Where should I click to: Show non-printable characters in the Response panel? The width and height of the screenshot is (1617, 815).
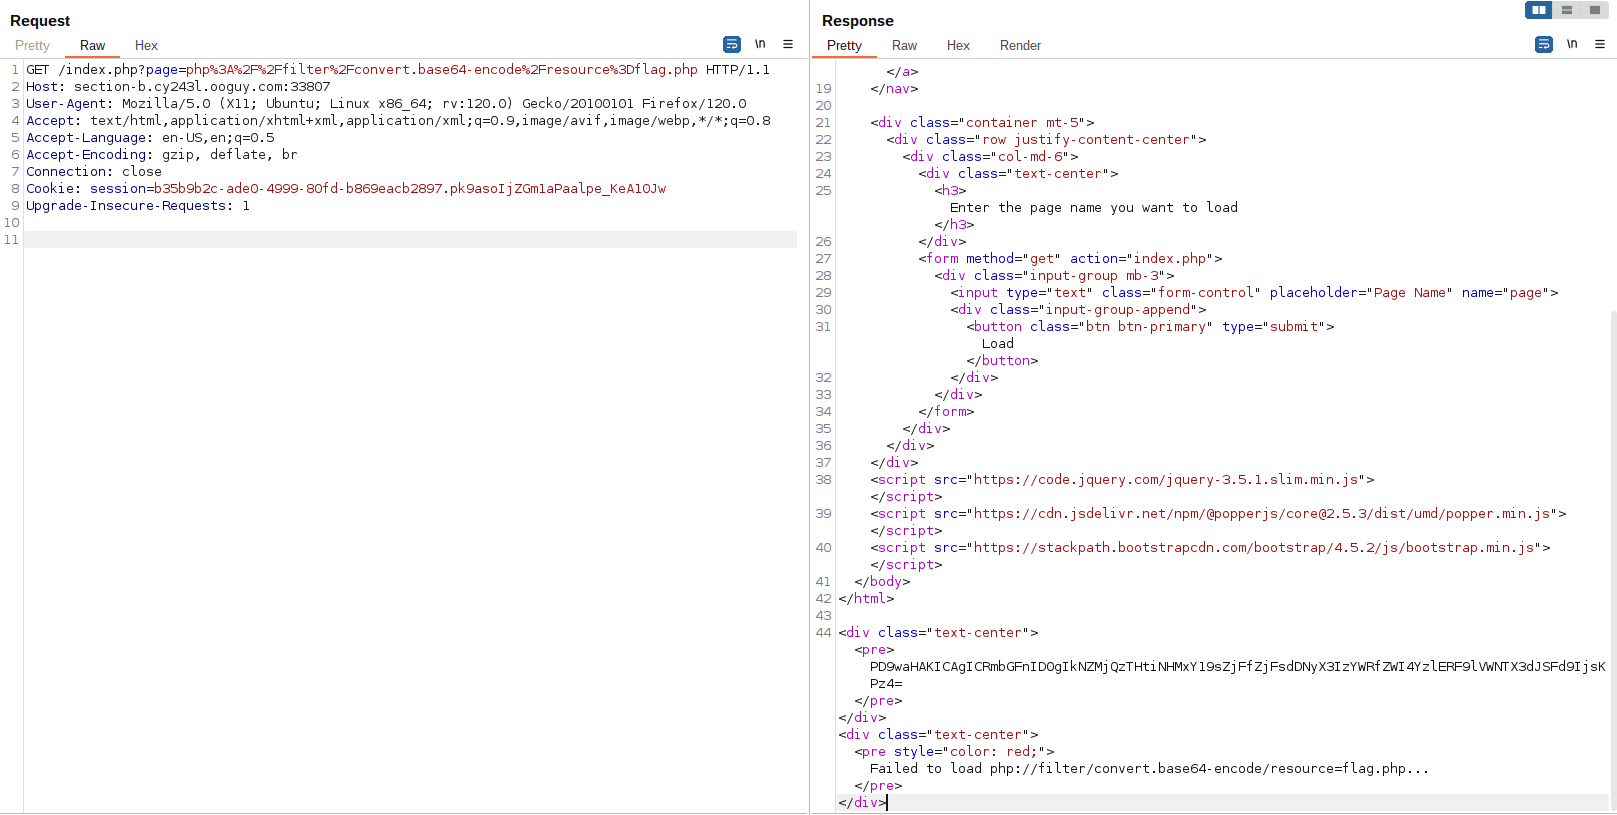pyautogui.click(x=1572, y=44)
